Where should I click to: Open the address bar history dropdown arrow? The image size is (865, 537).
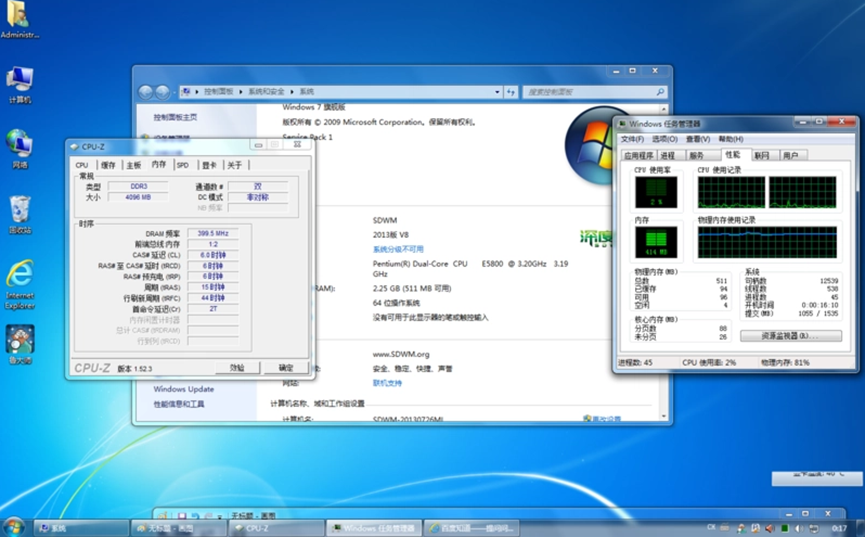coord(497,92)
